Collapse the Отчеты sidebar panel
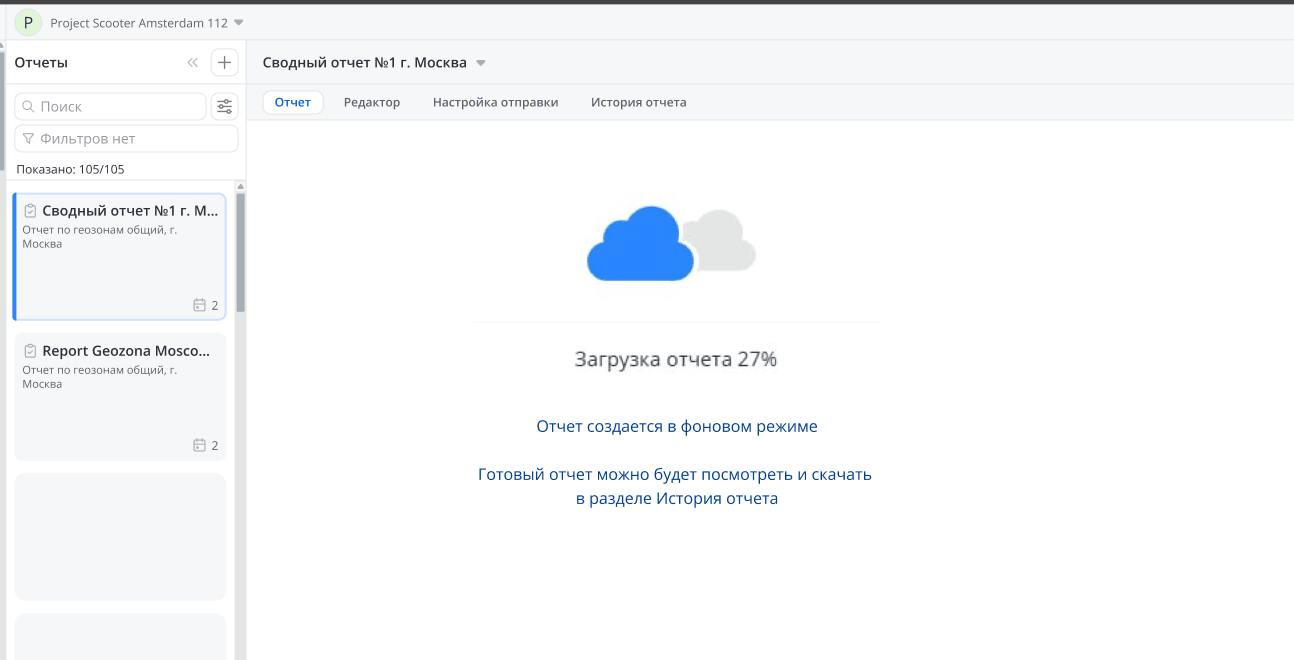 pos(193,63)
